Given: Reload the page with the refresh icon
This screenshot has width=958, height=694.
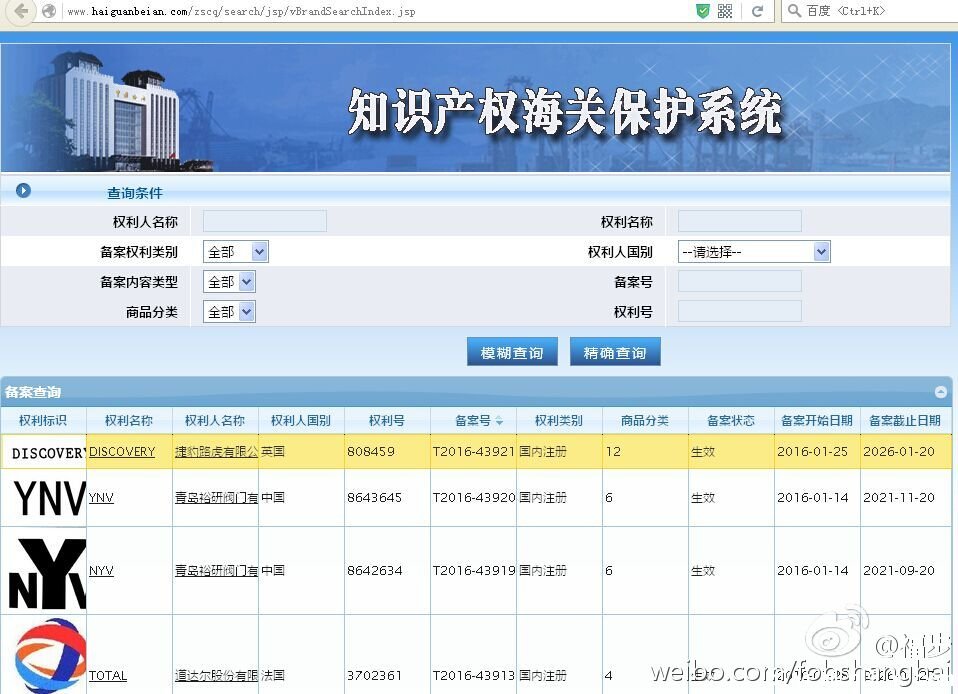Looking at the screenshot, I should [757, 11].
